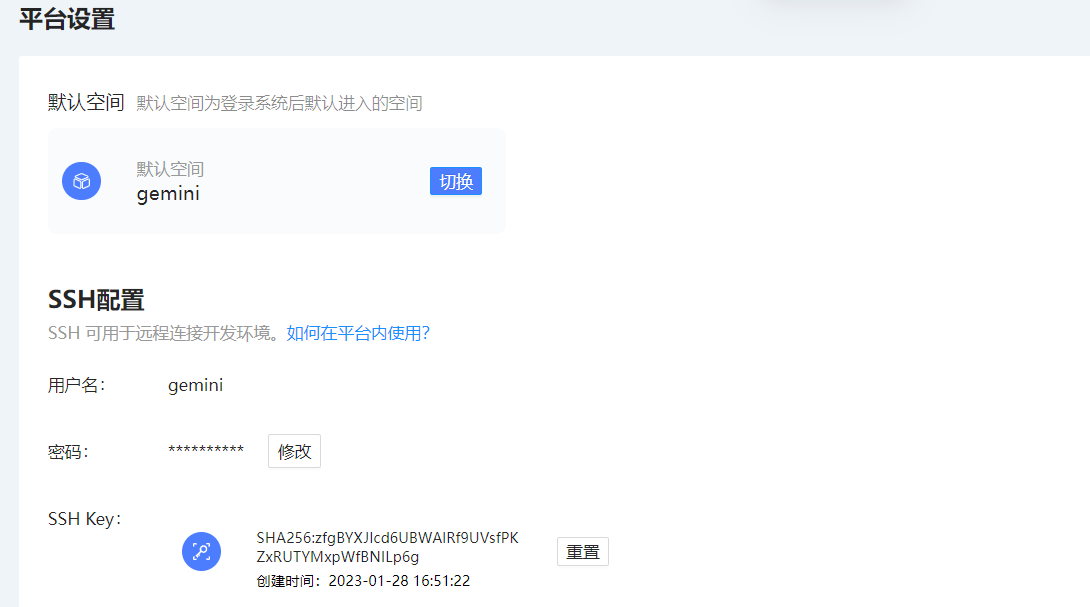Click the SSH Key field label
1090x607 pixels.
84,519
